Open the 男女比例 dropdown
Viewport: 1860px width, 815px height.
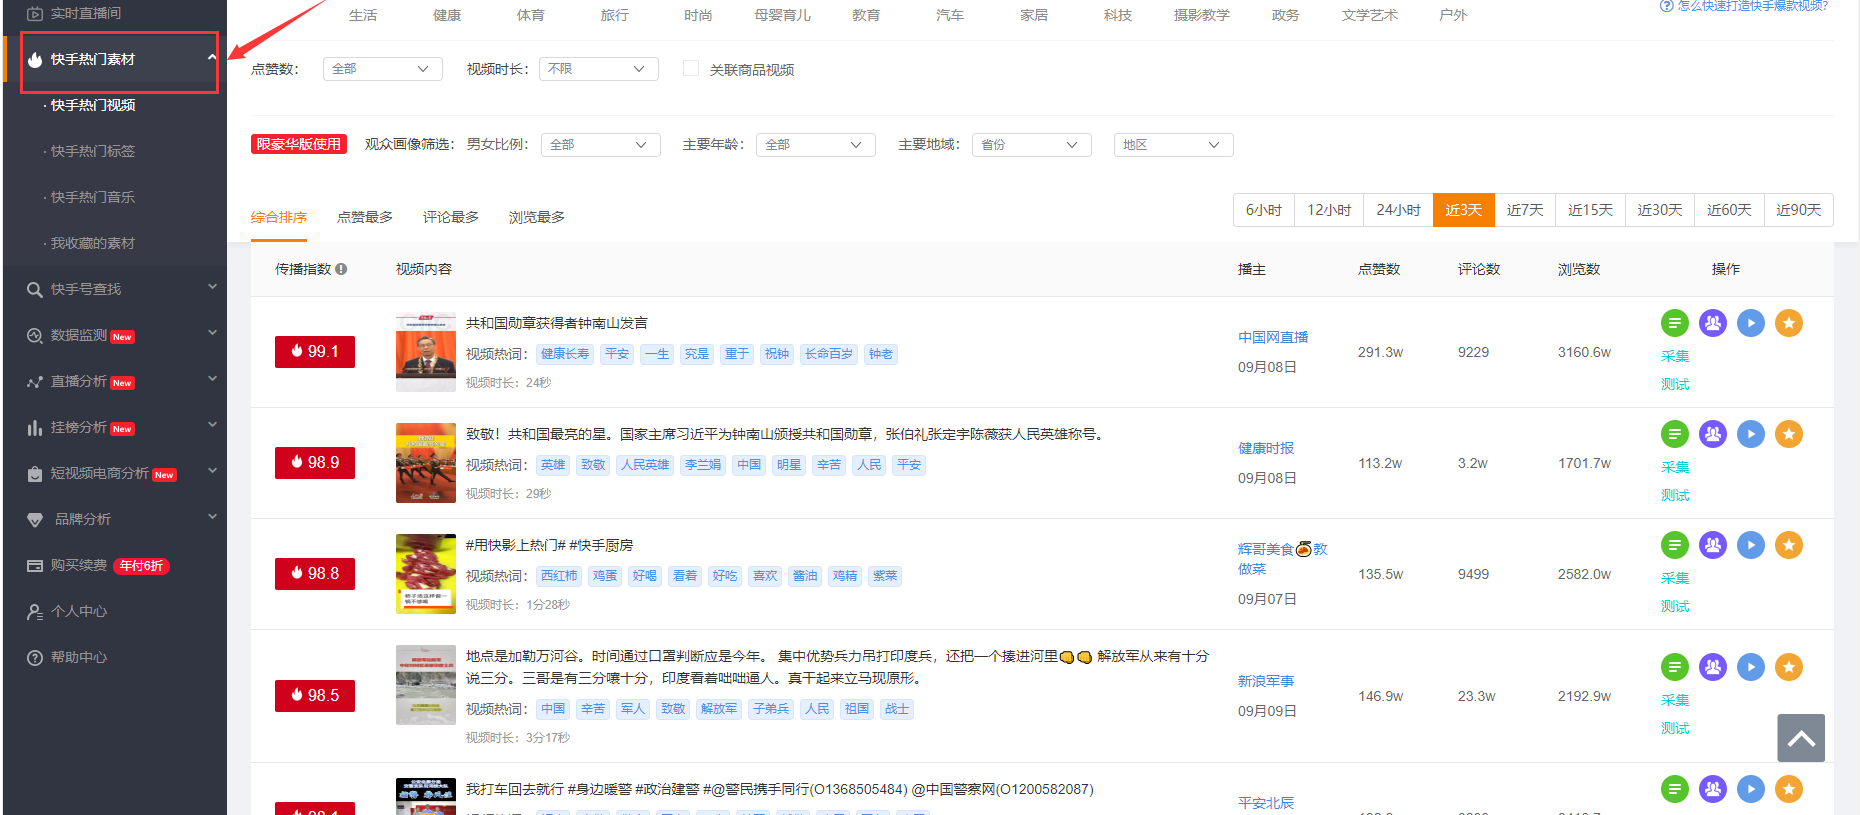(x=601, y=145)
